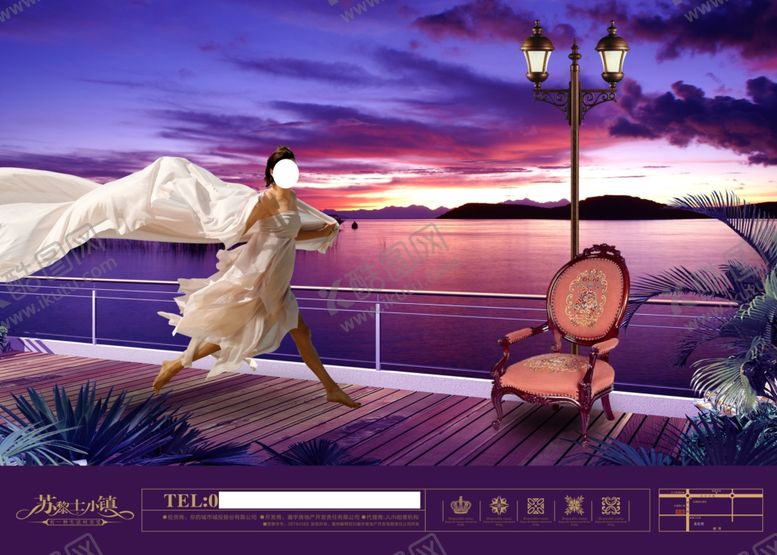Click the snowflake floral emblem icon

point(573,505)
